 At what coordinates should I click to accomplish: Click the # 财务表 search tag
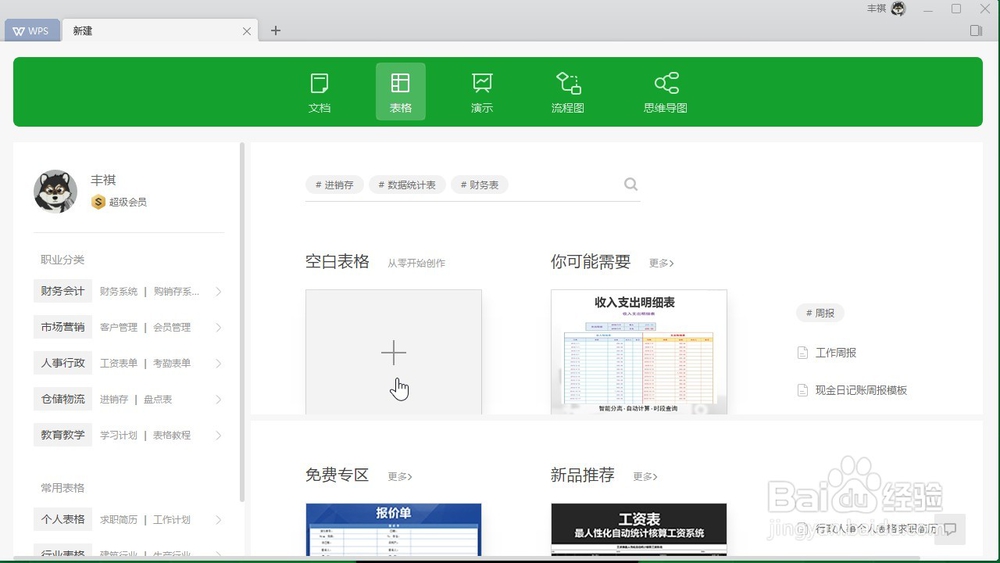coord(480,185)
